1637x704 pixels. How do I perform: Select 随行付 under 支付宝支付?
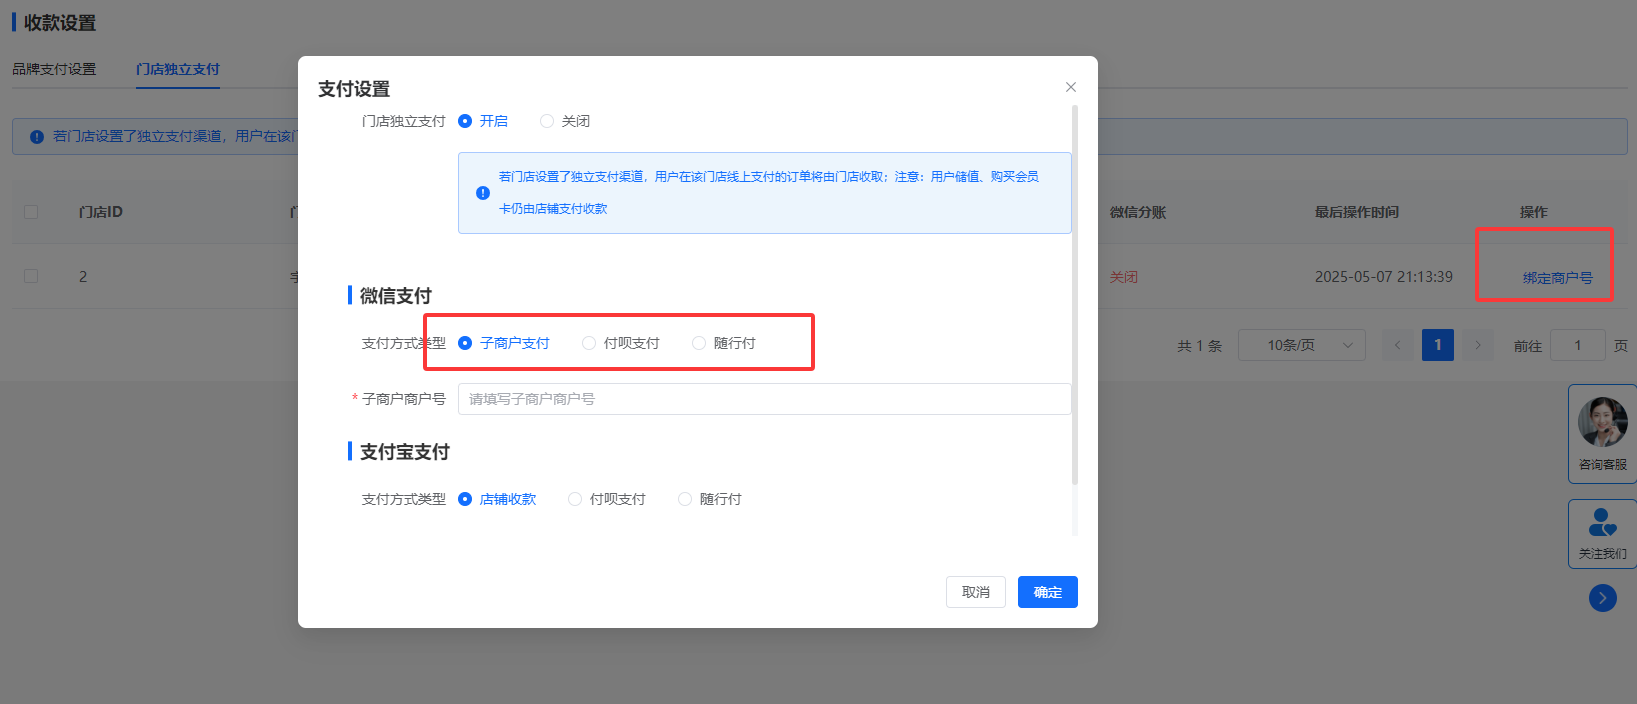[710, 499]
